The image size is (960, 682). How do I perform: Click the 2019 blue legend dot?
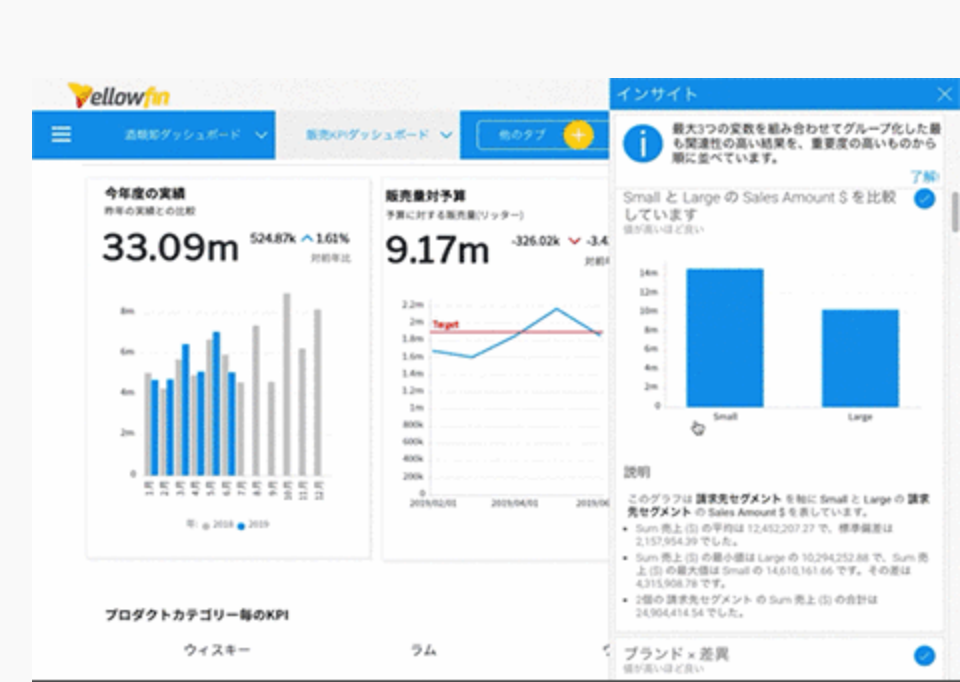pyautogui.click(x=241, y=525)
